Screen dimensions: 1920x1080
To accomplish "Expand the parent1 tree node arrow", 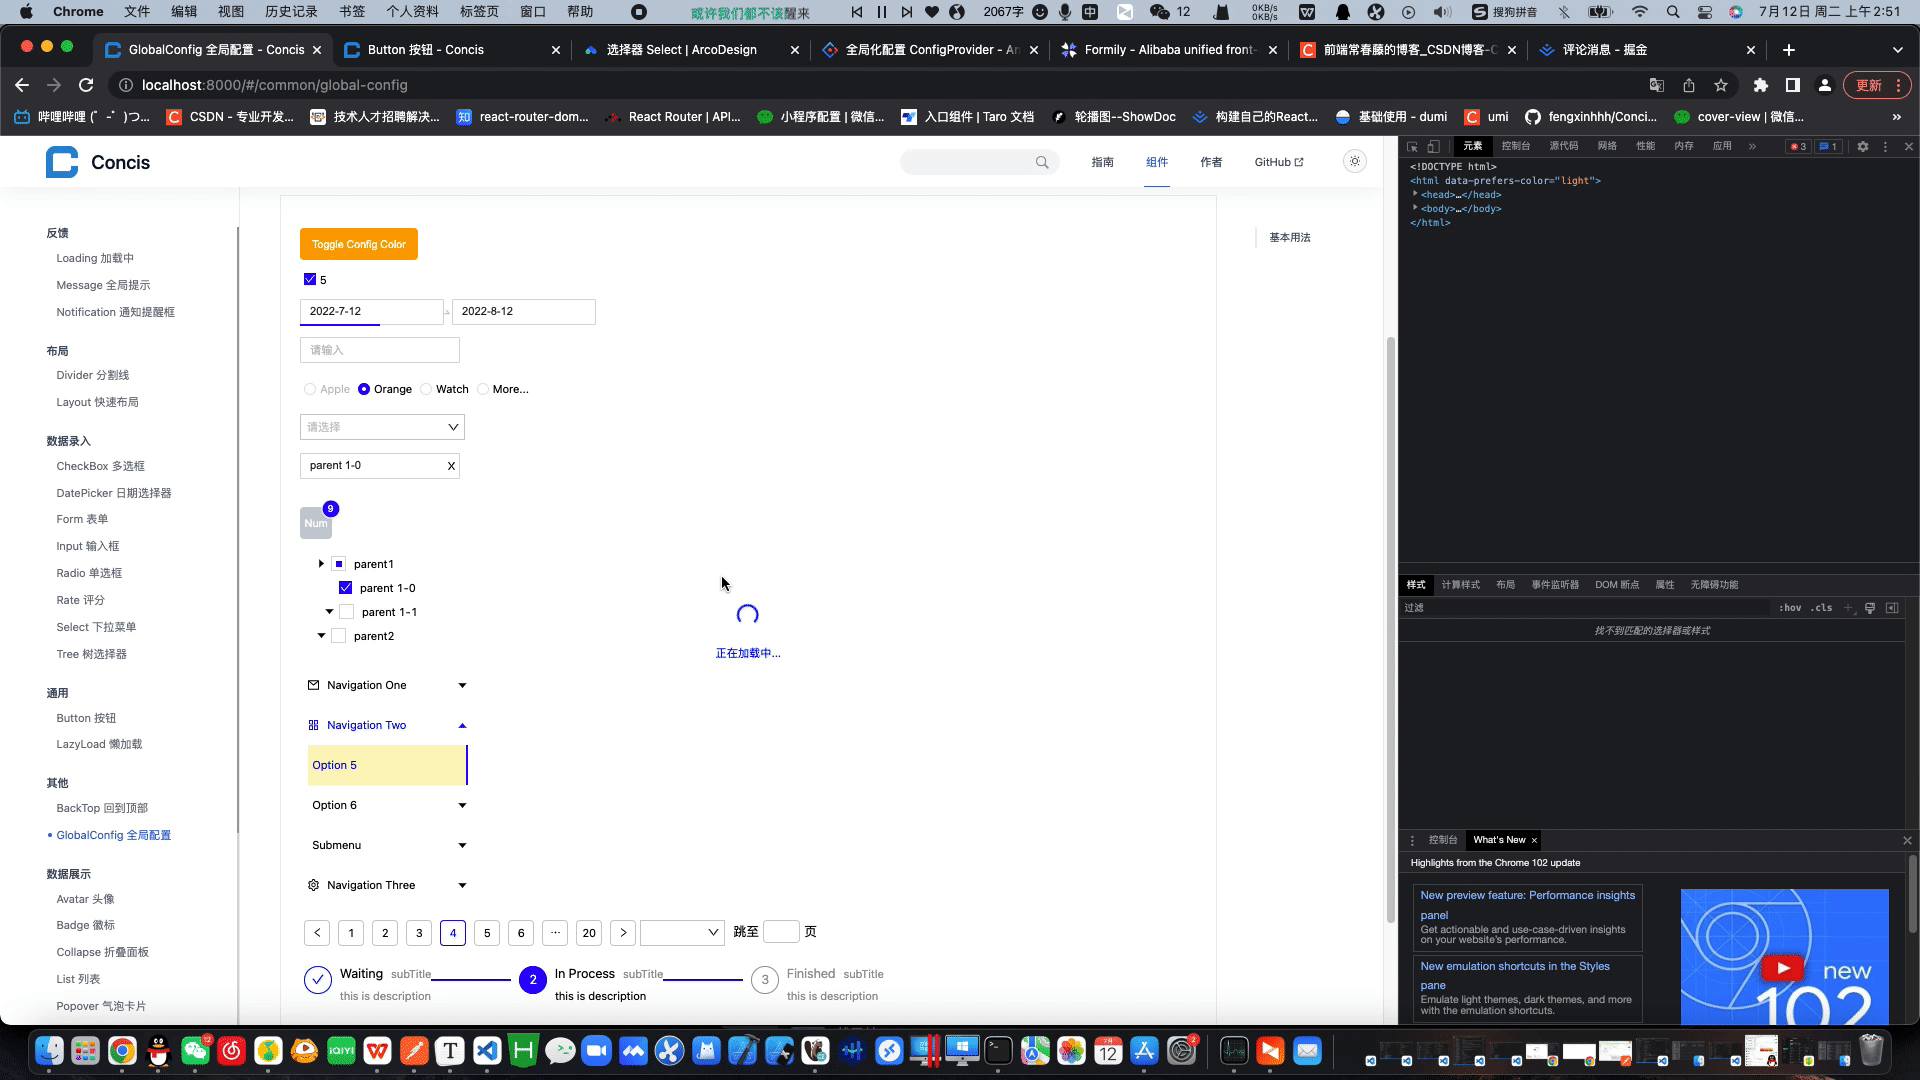I will click(x=321, y=564).
